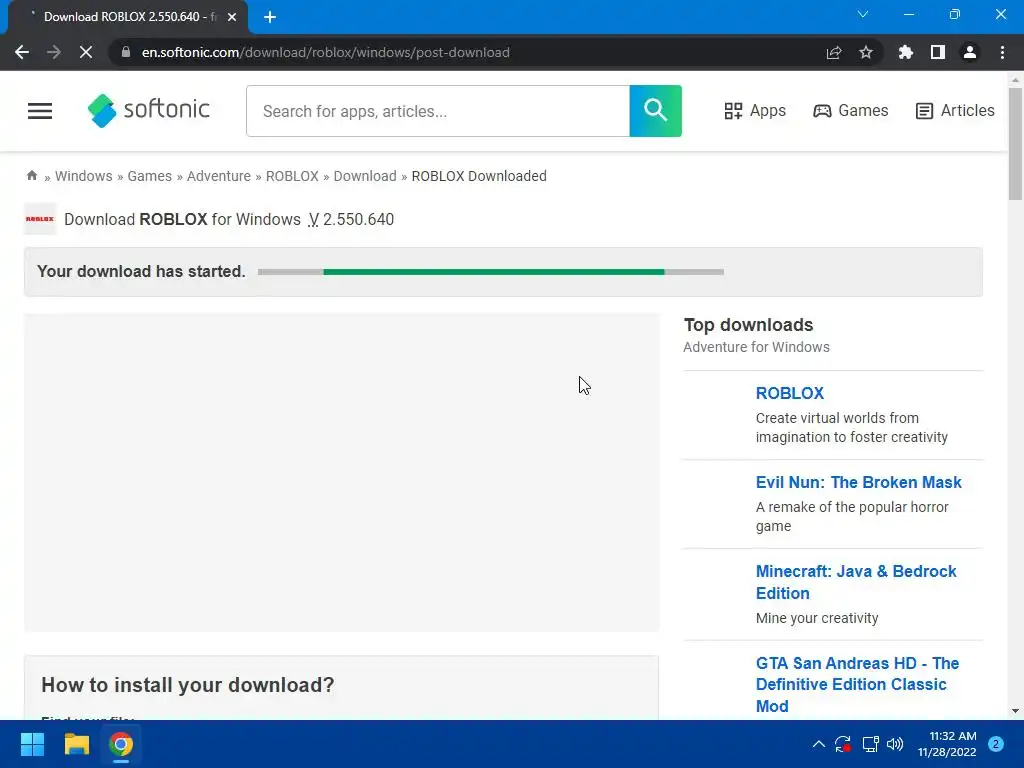Open Minecraft: Java & Bedrock Edition

pos(856,582)
